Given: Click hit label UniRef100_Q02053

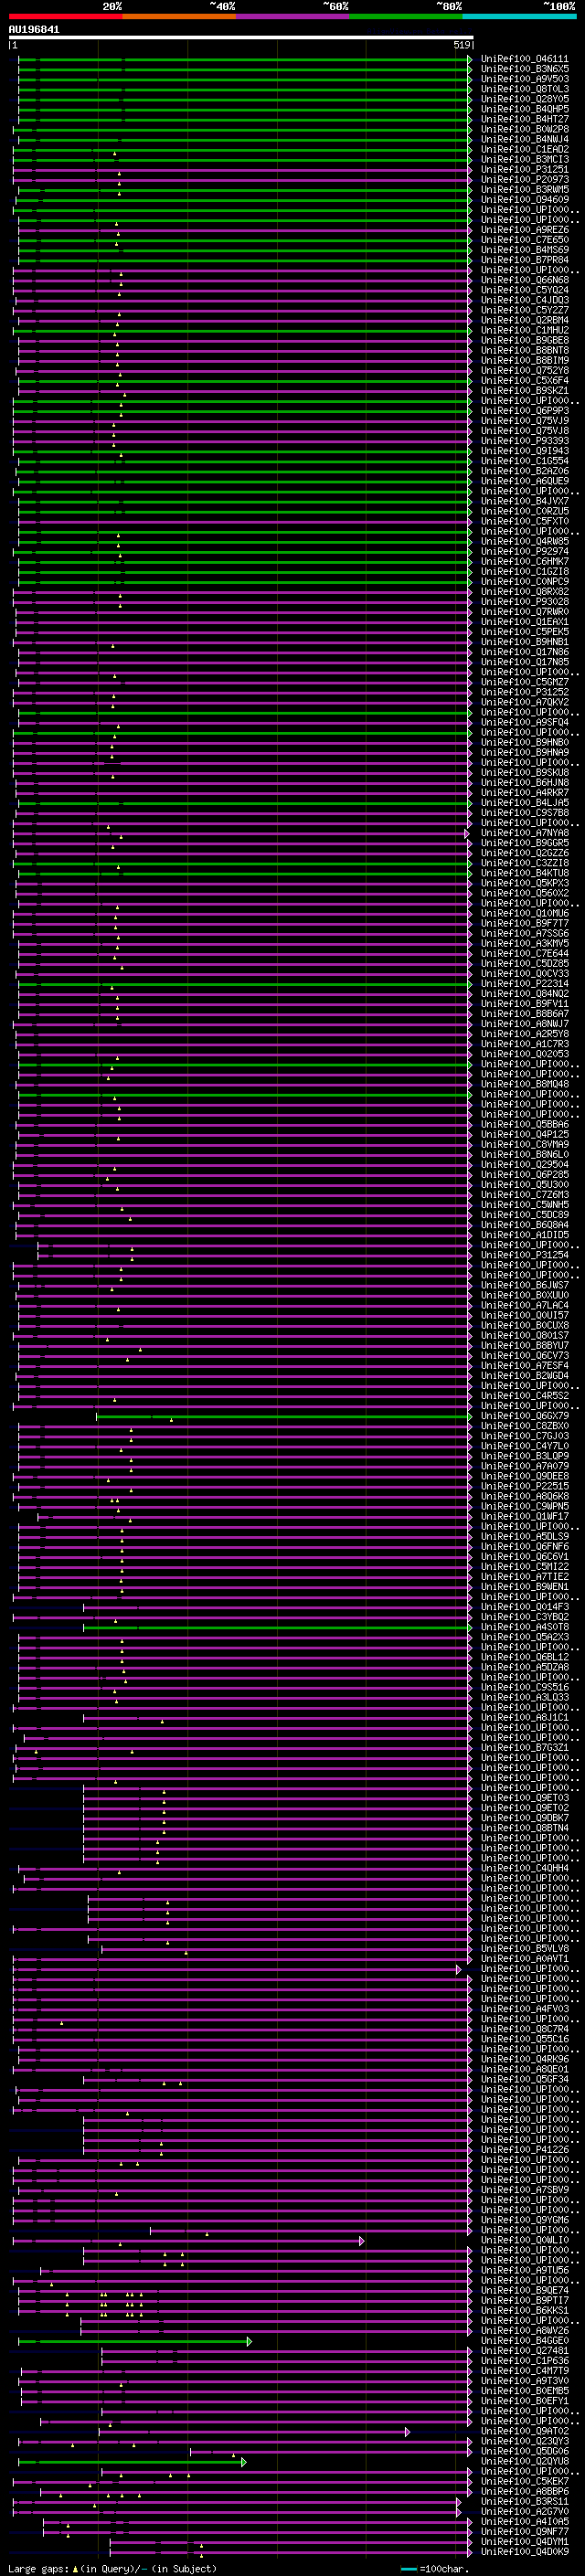Looking at the screenshot, I should point(525,1054).
